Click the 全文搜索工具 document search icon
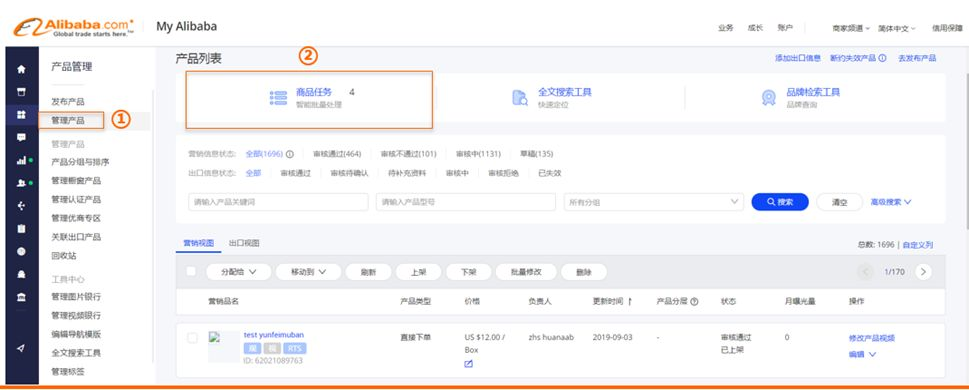 [520, 98]
